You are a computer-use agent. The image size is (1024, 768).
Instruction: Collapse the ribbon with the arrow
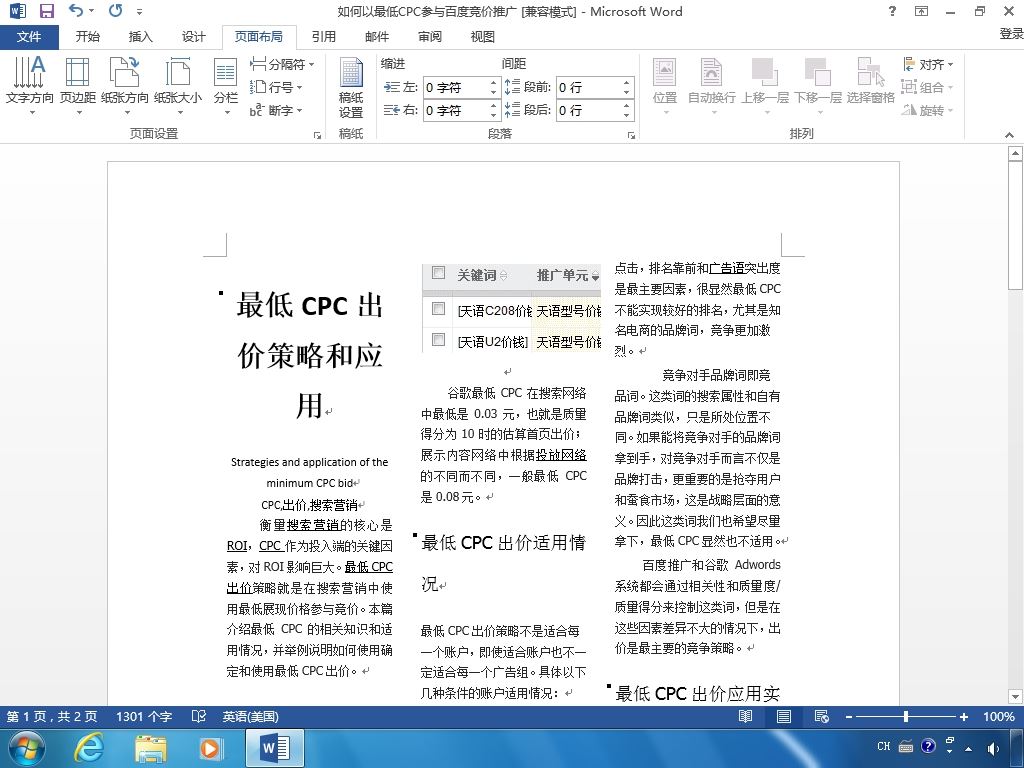(x=1010, y=135)
